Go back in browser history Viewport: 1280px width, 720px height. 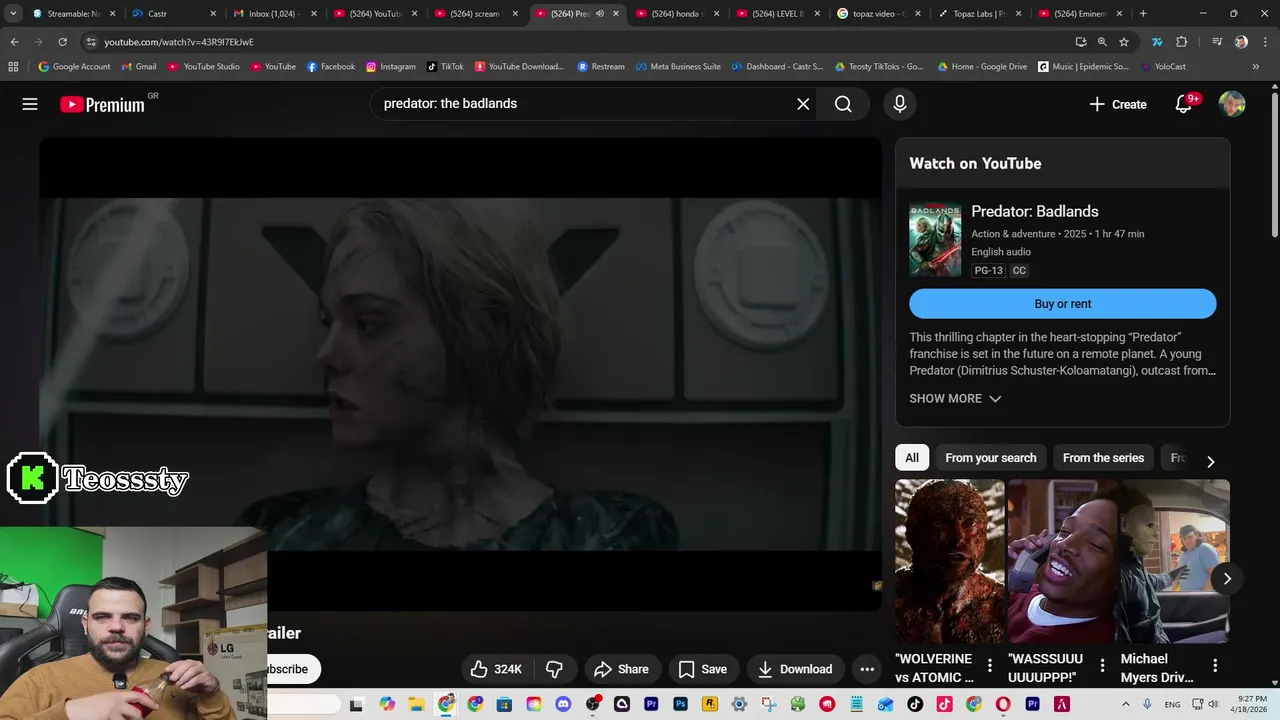pos(14,42)
